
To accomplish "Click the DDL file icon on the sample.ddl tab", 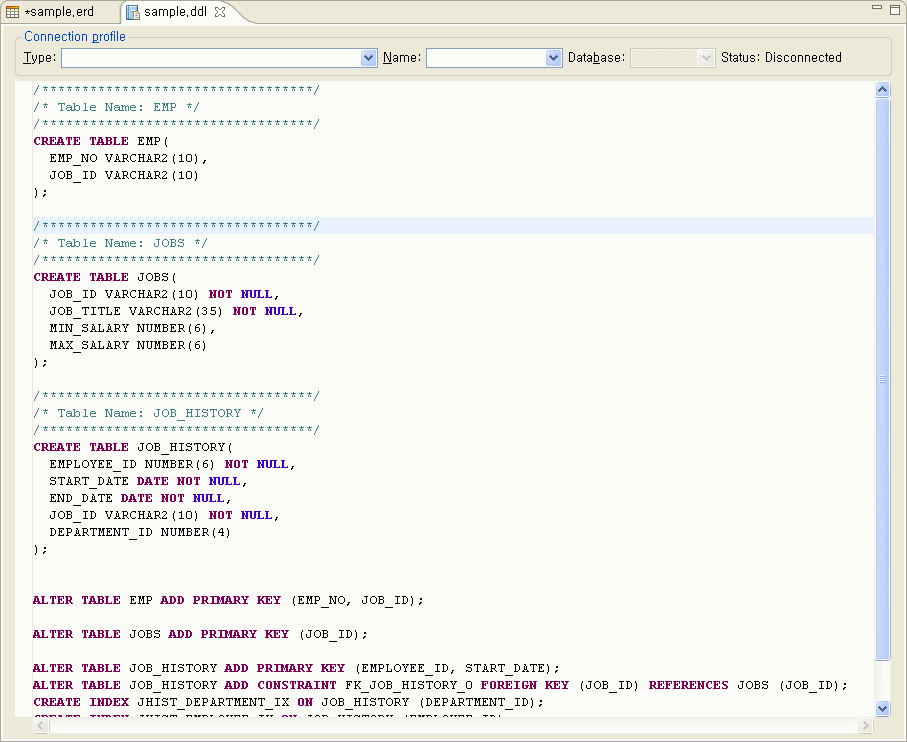I will pyautogui.click(x=132, y=11).
